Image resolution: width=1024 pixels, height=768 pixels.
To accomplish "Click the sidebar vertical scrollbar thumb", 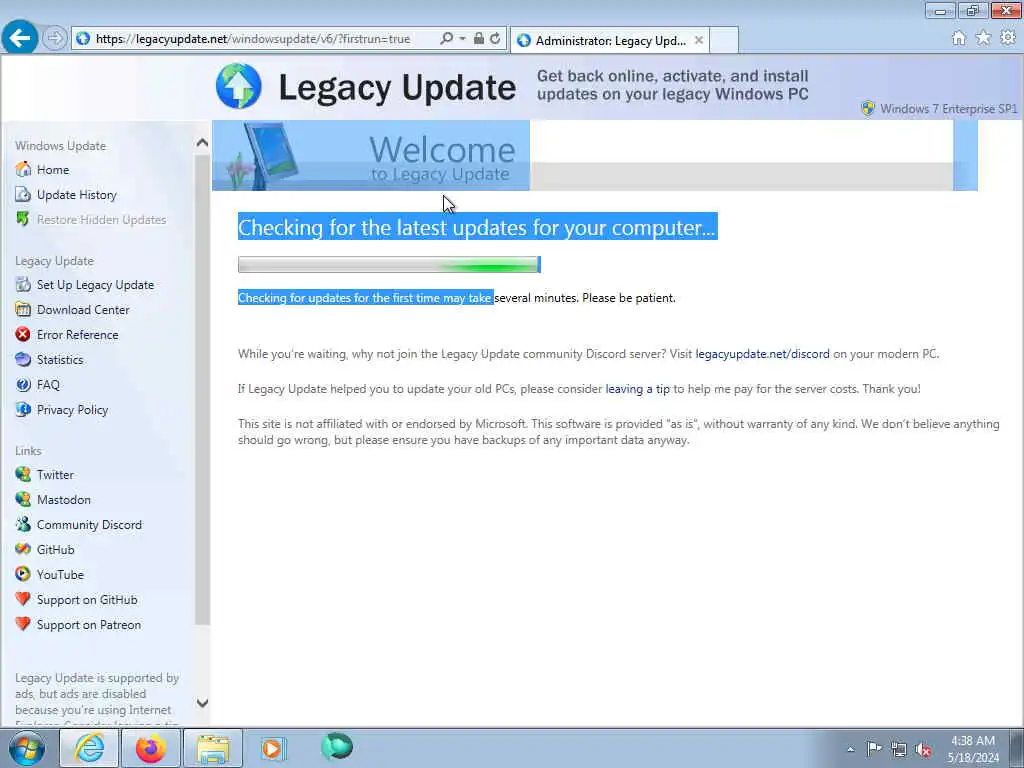I will coord(202,389).
